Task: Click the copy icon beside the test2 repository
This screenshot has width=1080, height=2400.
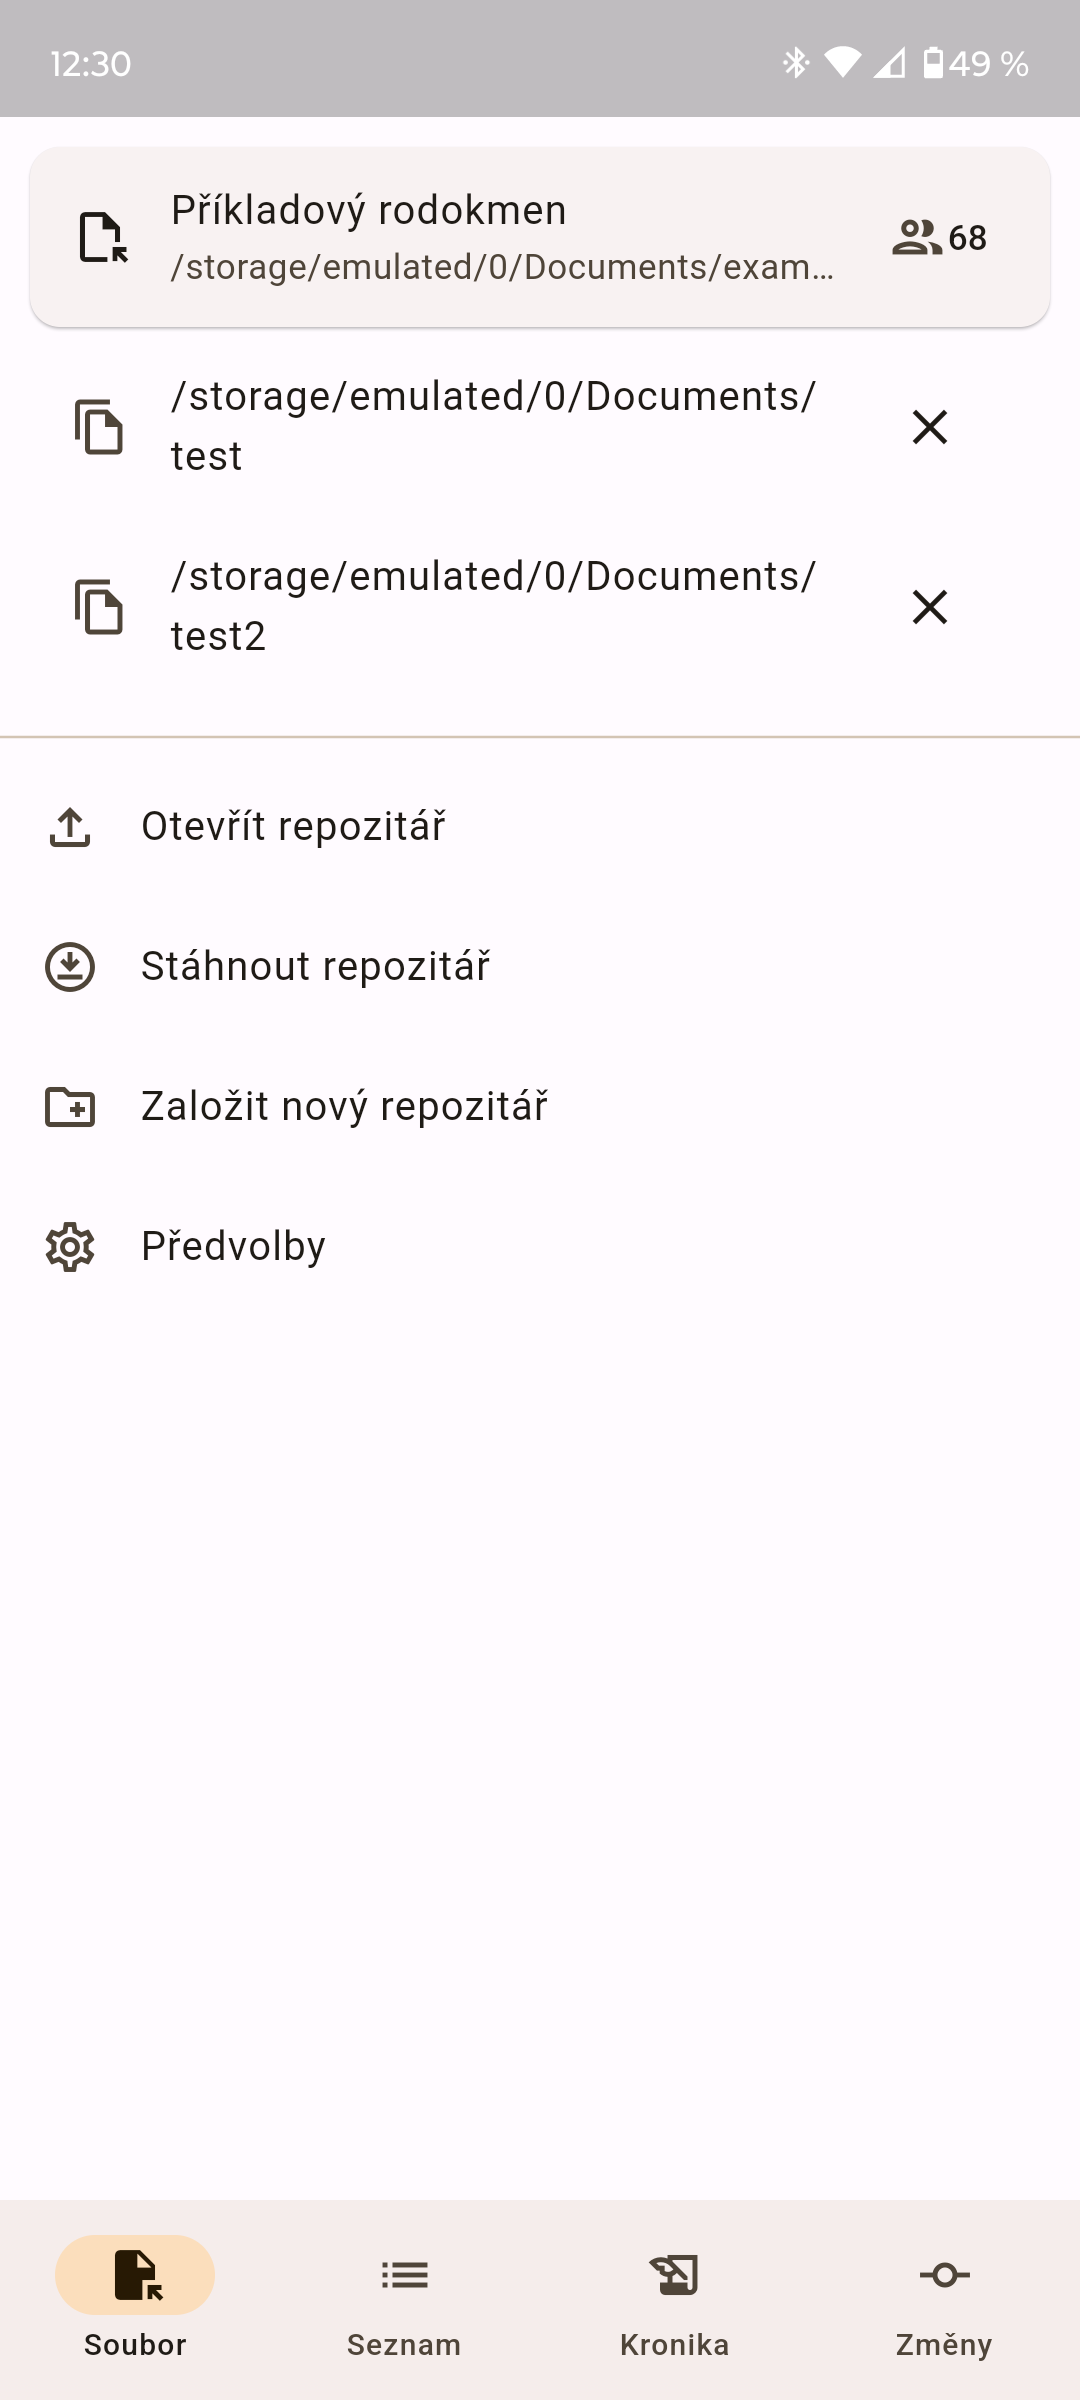Action: tap(99, 607)
